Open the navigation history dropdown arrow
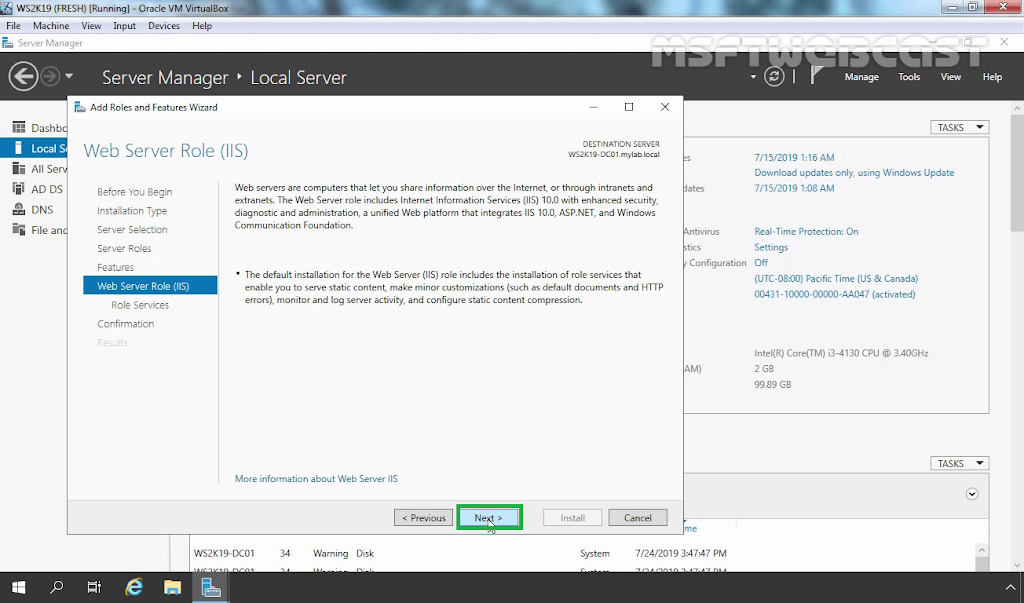 coord(69,76)
